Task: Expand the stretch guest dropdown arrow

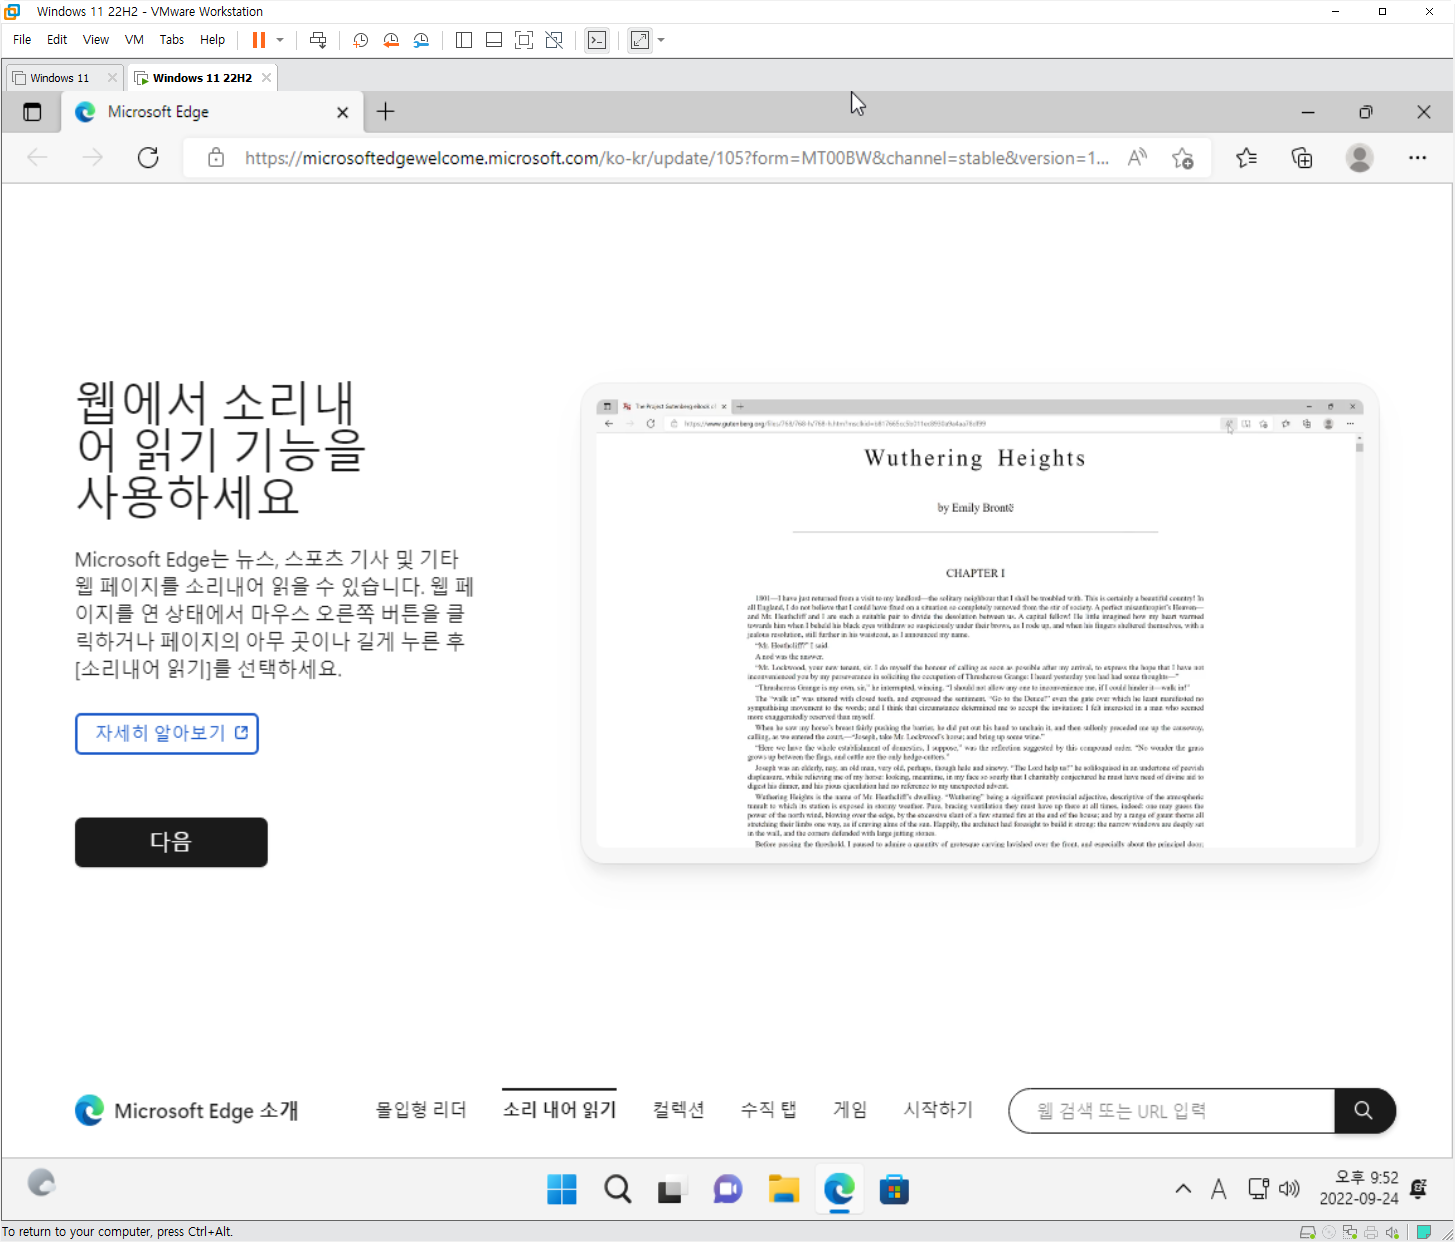Action: click(x=661, y=40)
